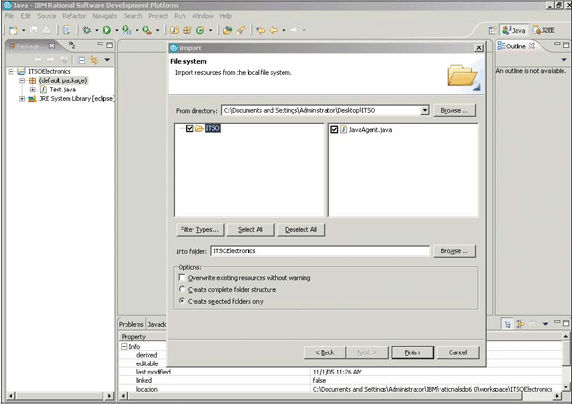Click the Package Explorer horizontal scrollbar
Image resolution: width=572 pixels, height=404 pixels.
pyautogui.click(x=61, y=396)
